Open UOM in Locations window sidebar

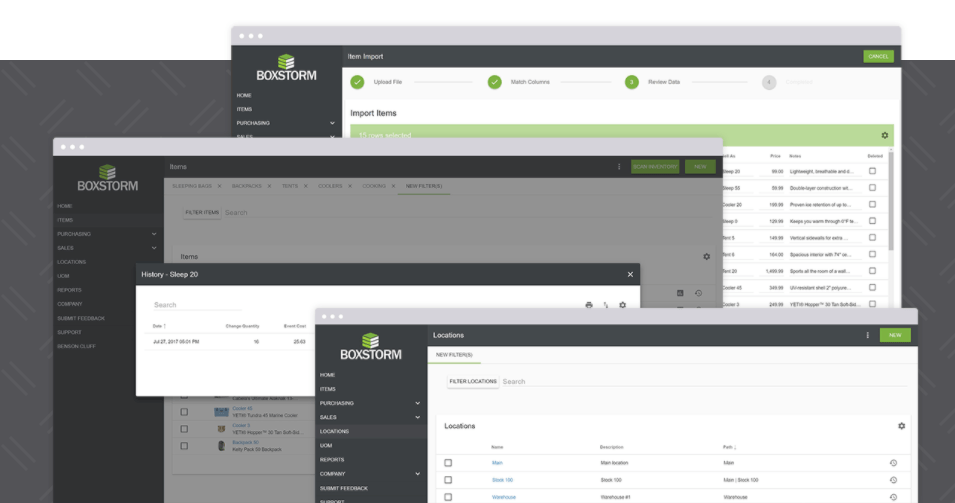point(326,446)
